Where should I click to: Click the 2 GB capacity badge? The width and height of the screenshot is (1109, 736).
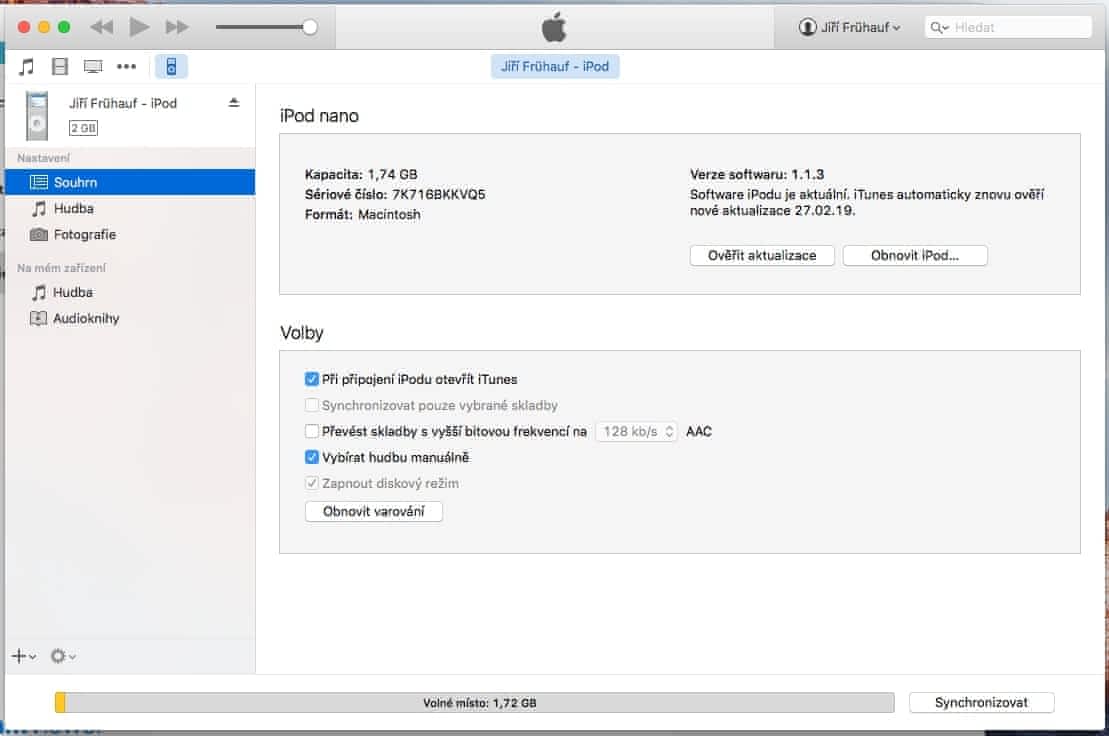[83, 128]
